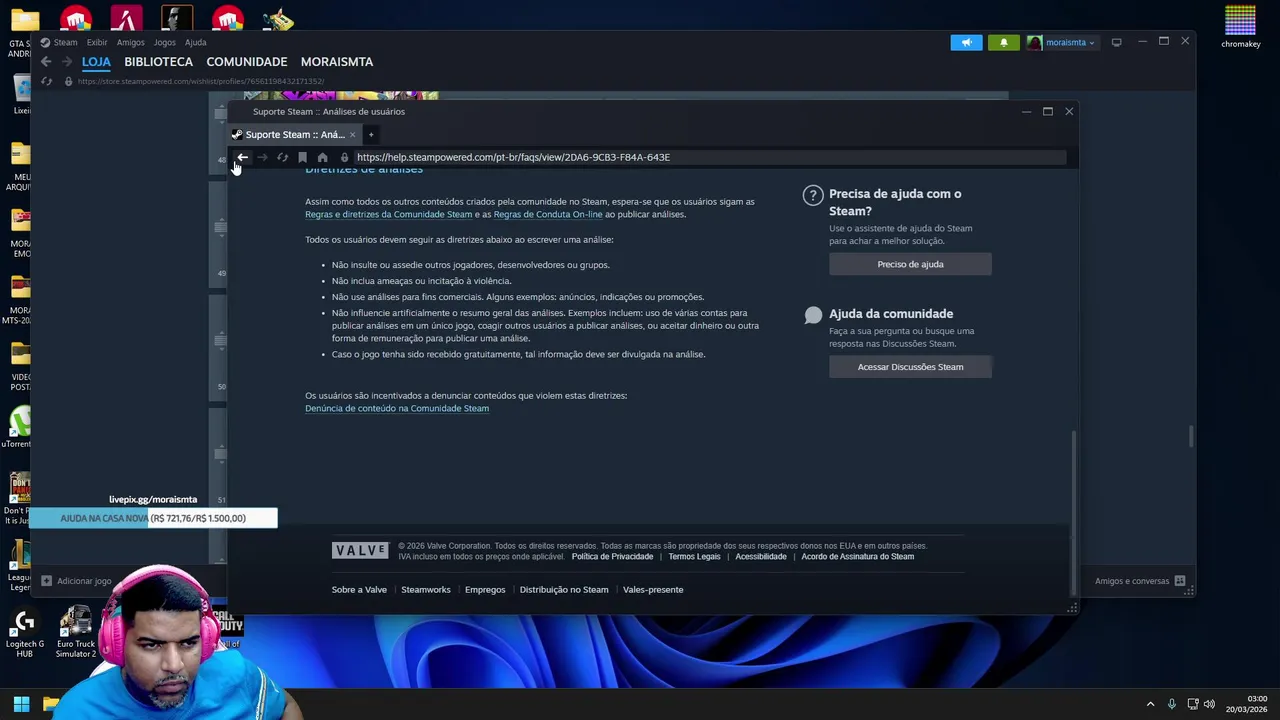Refresh the Steam store page
This screenshot has height=720, width=1280.
click(x=46, y=81)
